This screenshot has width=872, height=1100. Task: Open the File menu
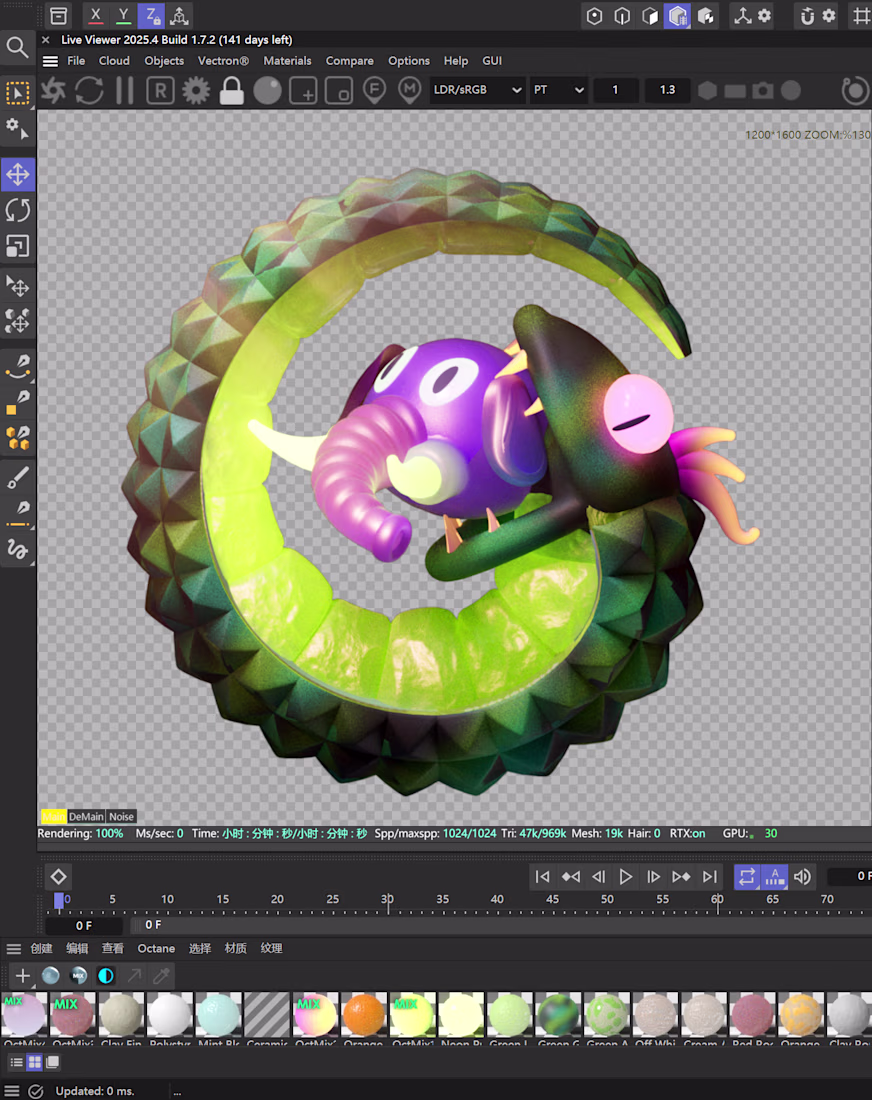76,61
